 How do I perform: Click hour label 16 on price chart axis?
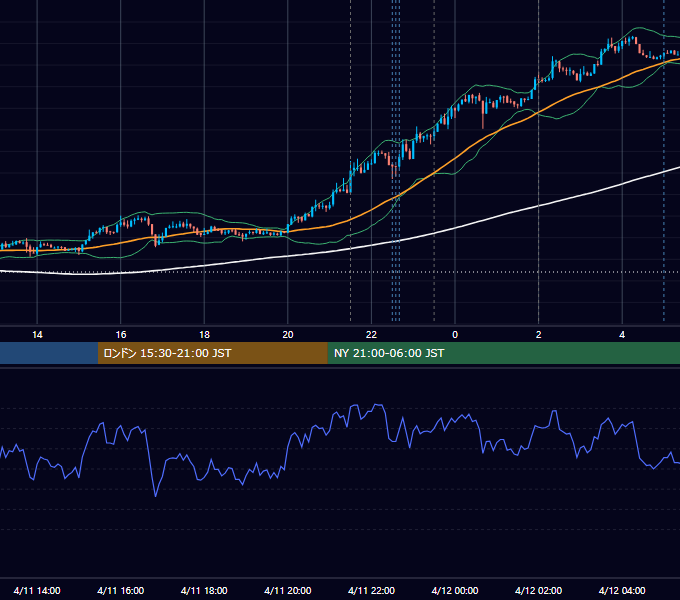[x=121, y=335]
